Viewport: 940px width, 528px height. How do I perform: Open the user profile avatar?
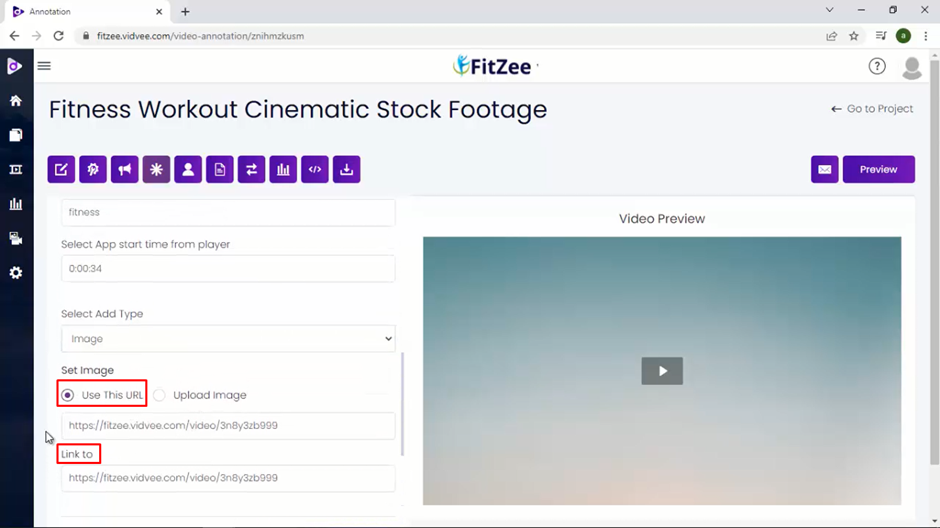point(912,68)
